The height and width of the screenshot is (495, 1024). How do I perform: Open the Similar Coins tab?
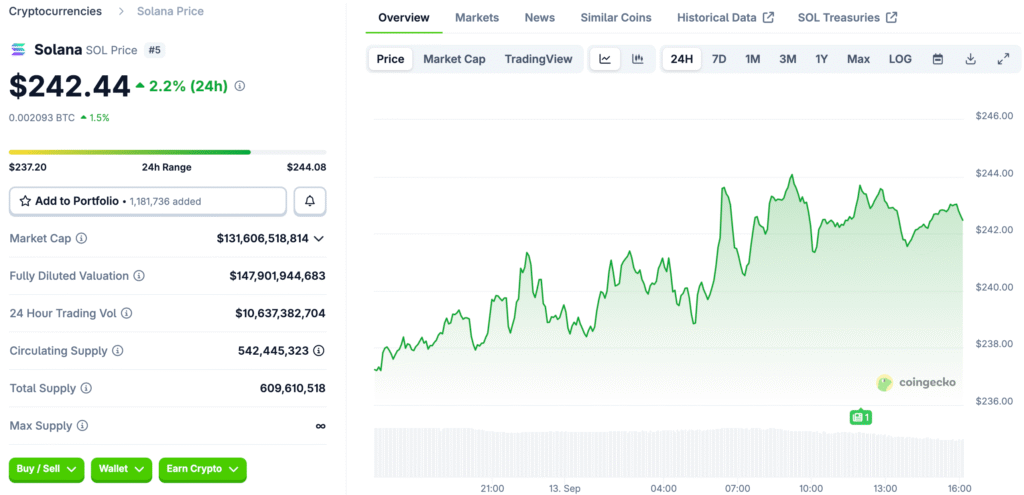[616, 18]
